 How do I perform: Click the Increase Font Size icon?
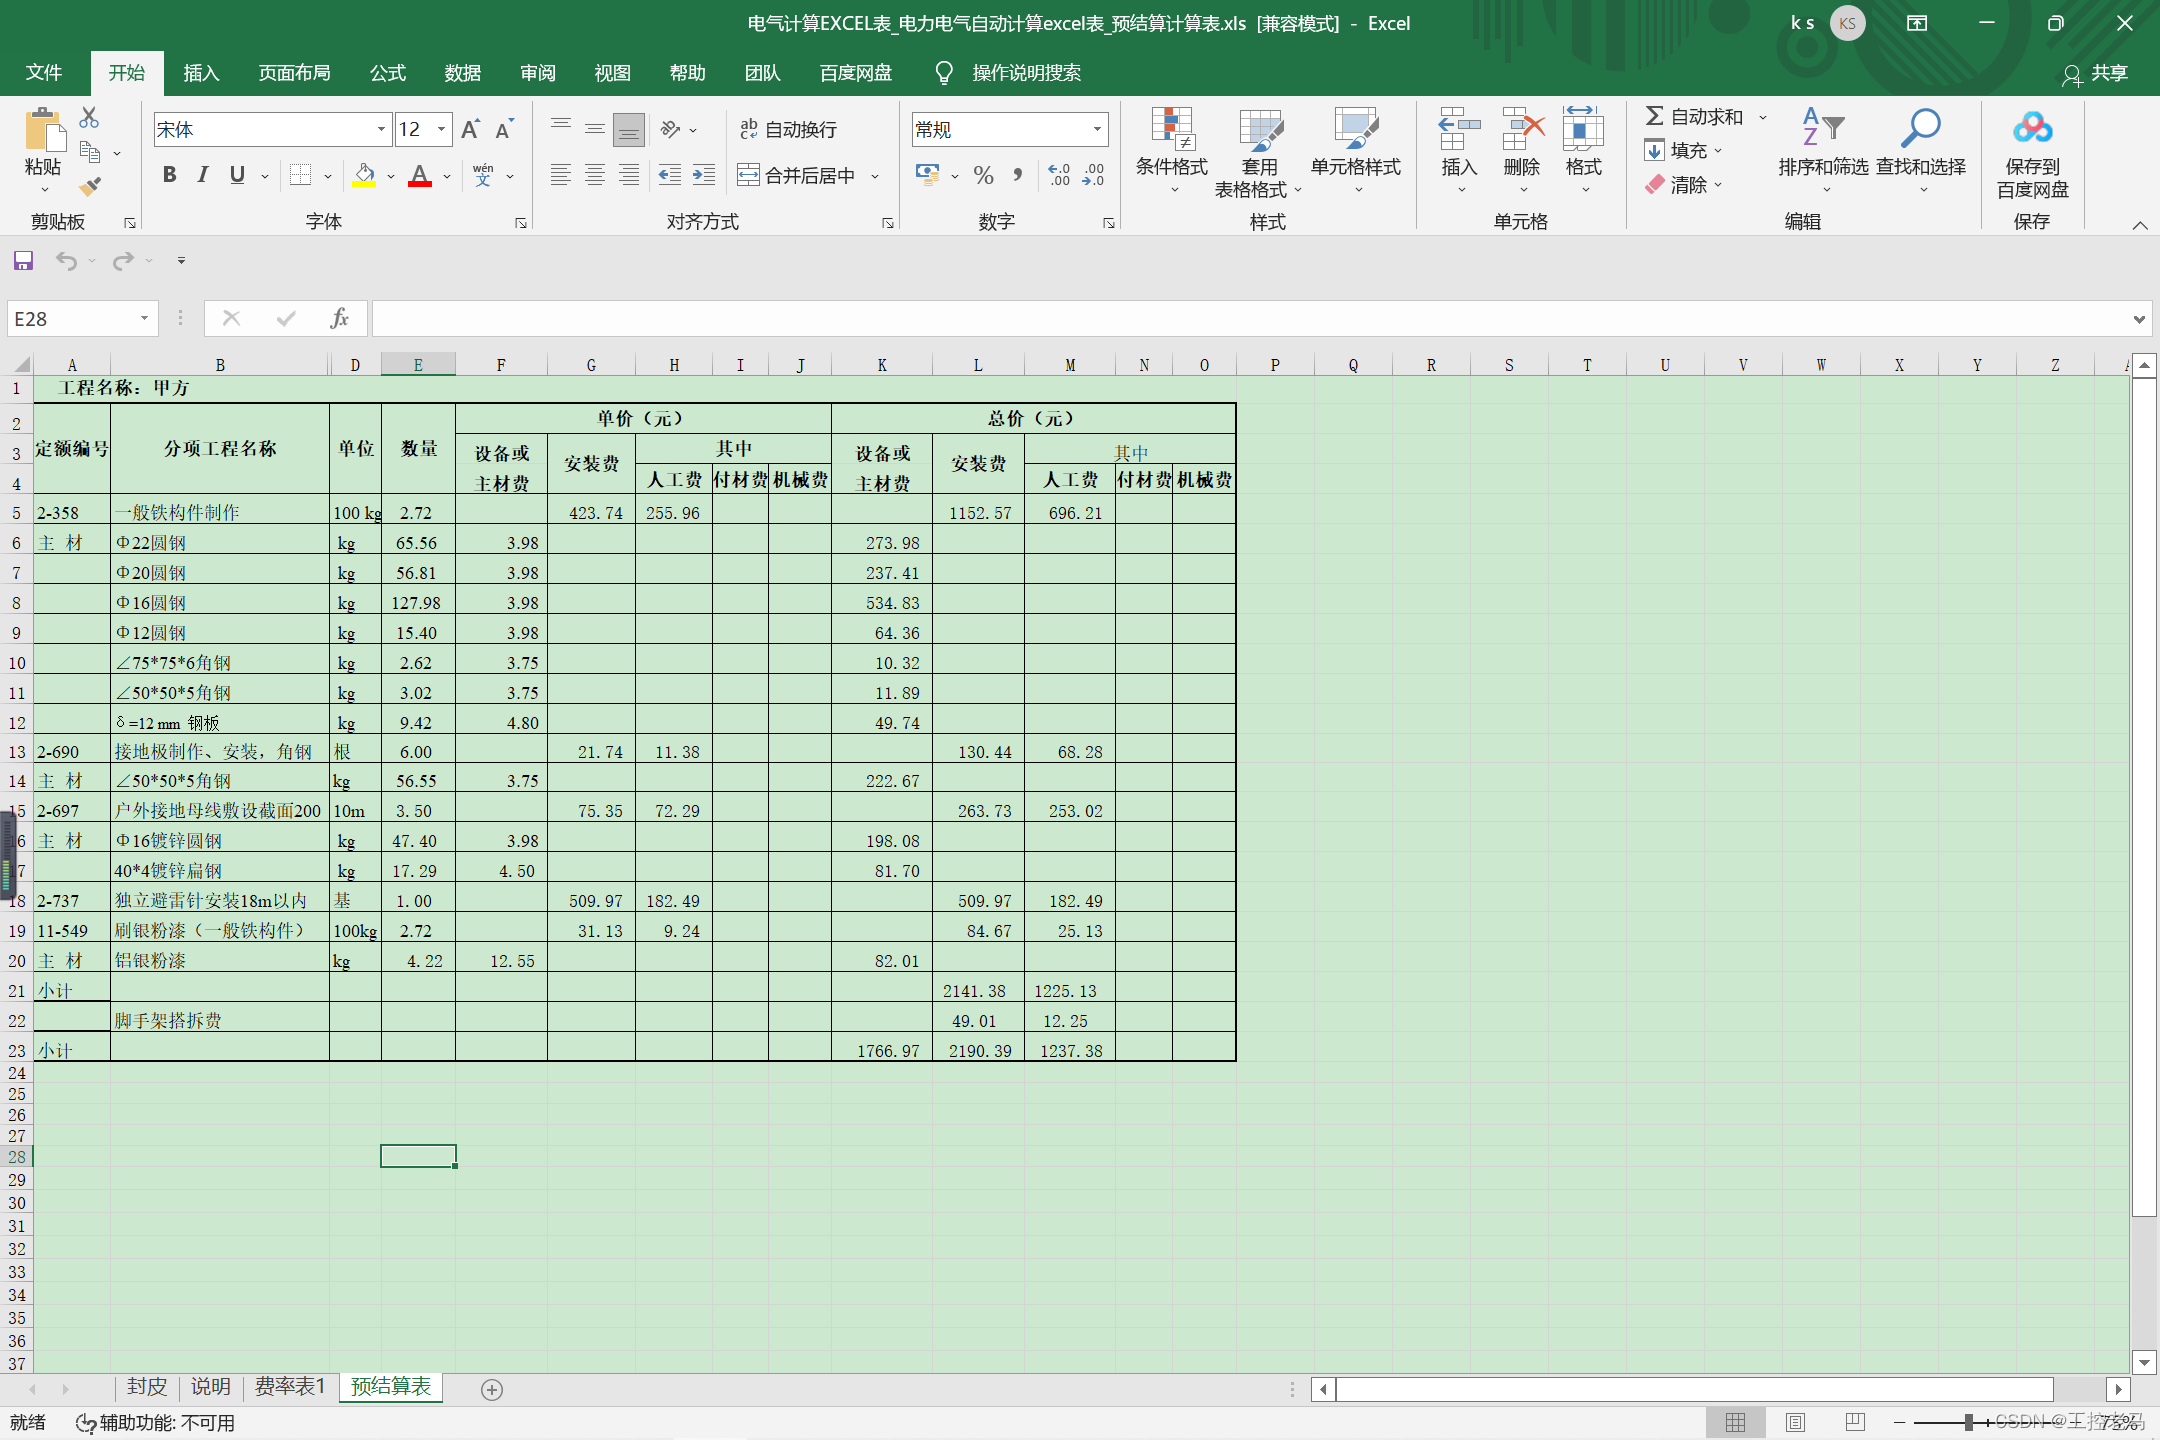(x=470, y=129)
